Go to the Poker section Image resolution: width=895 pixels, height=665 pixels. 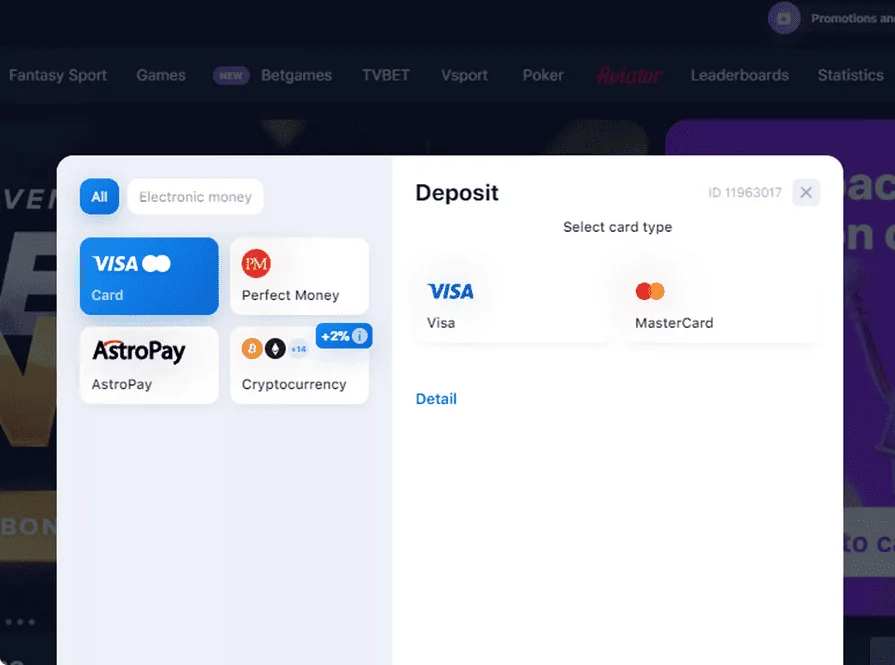coord(543,75)
